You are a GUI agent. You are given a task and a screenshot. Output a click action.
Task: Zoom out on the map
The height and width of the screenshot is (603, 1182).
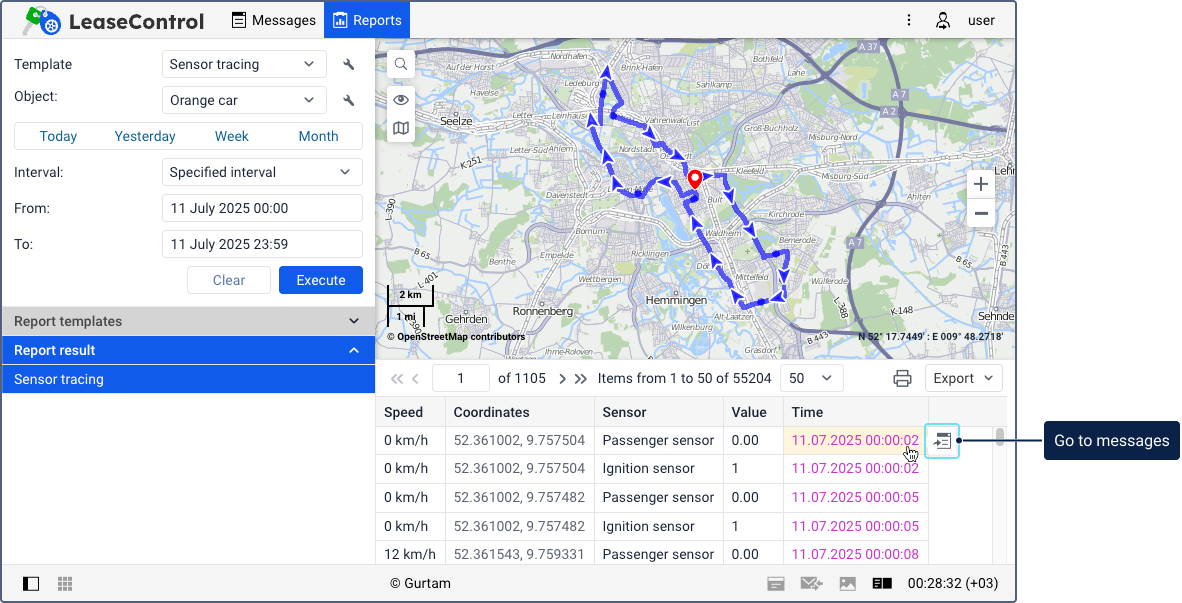981,214
